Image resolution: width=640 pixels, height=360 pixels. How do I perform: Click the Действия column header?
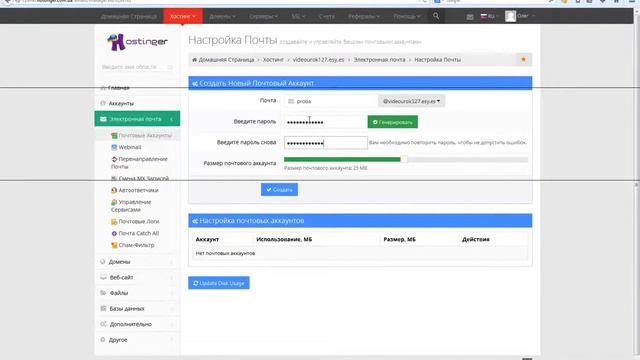[x=476, y=240]
